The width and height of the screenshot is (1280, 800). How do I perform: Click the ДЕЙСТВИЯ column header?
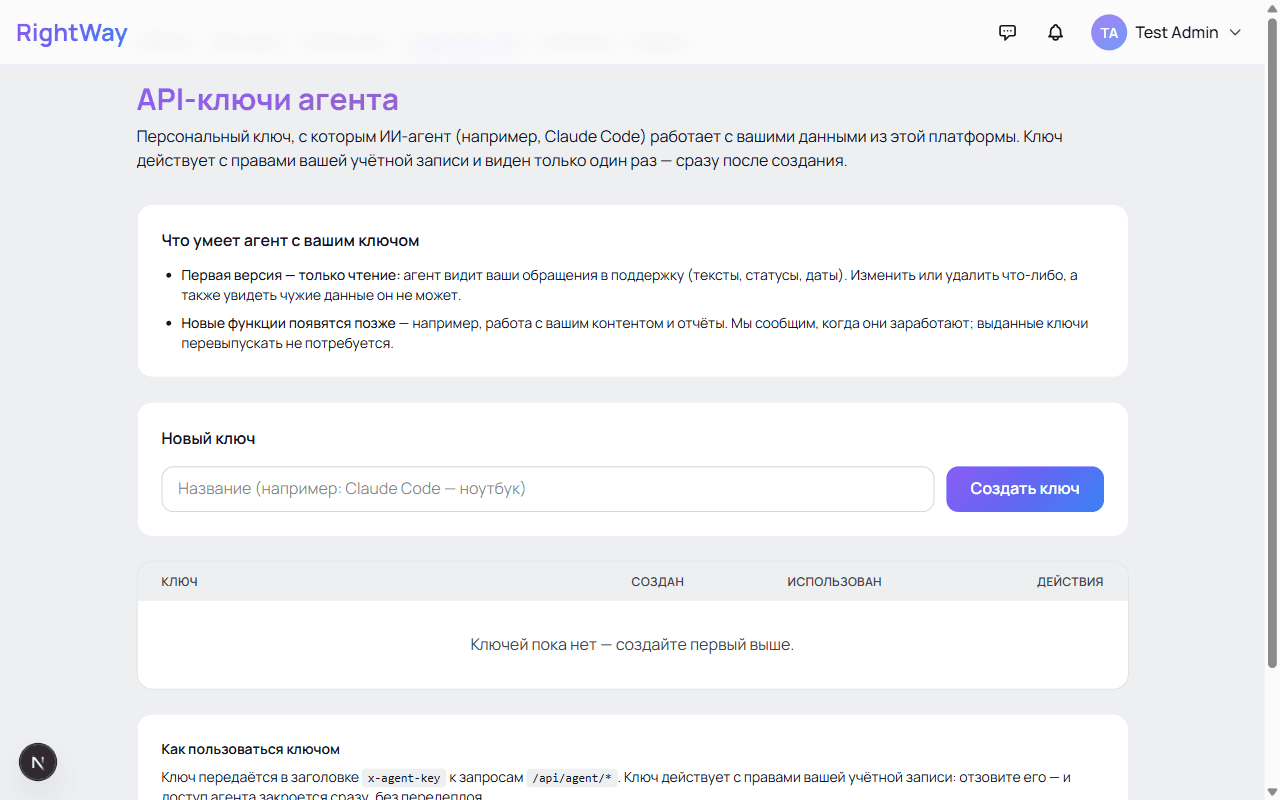(1070, 581)
